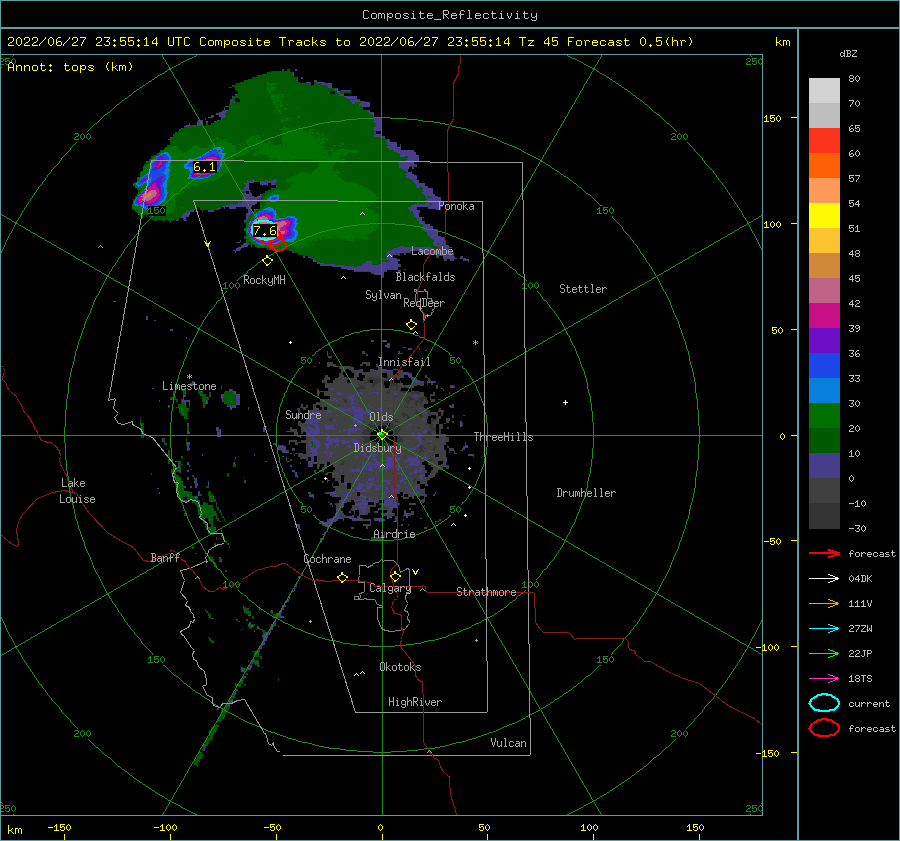The width and height of the screenshot is (900, 841).
Task: Click the Composite_Reflectivity title
Action: (450, 15)
